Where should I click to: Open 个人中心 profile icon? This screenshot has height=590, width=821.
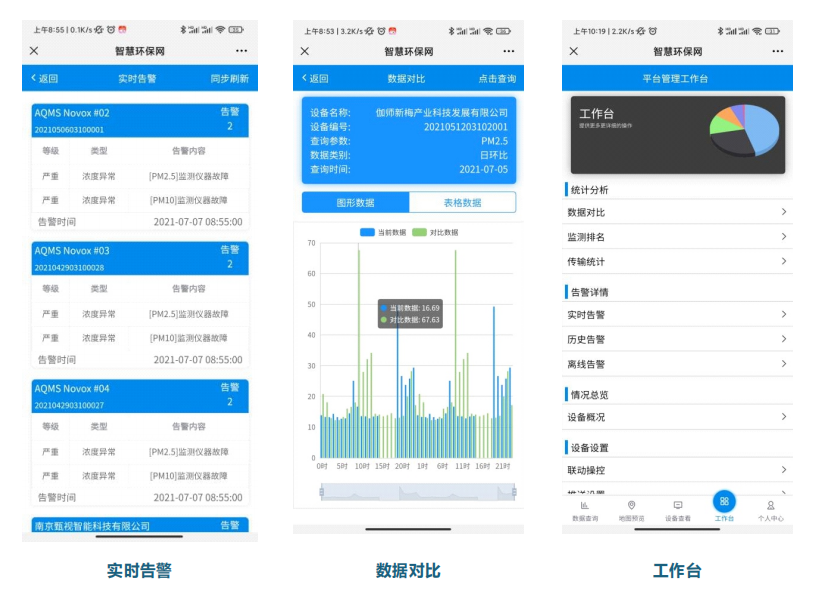[x=770, y=510]
